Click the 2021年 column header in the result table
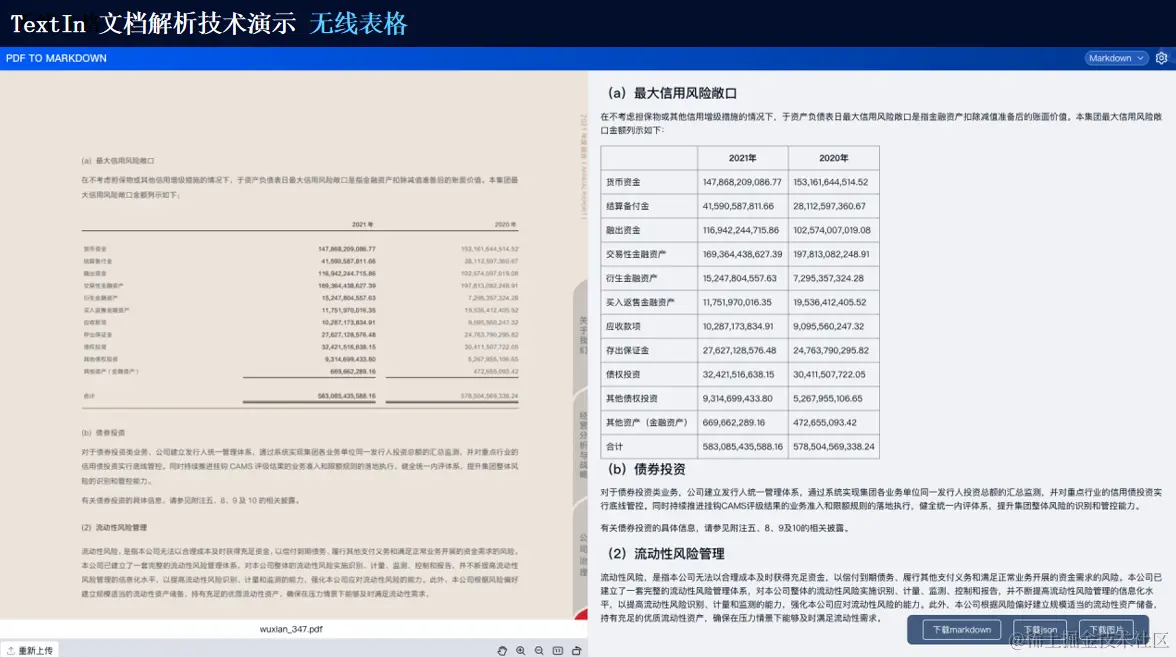The height and width of the screenshot is (657, 1176). tap(742, 158)
